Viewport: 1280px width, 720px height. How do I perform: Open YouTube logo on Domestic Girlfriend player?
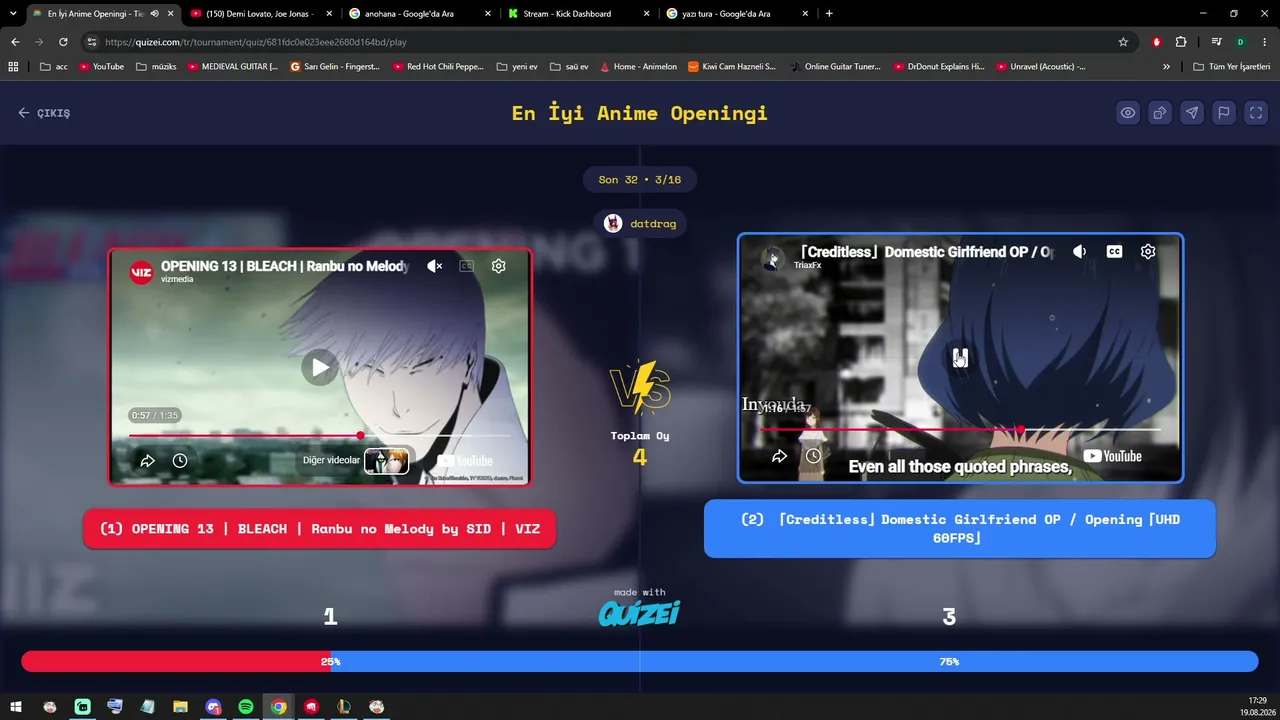[1112, 456]
